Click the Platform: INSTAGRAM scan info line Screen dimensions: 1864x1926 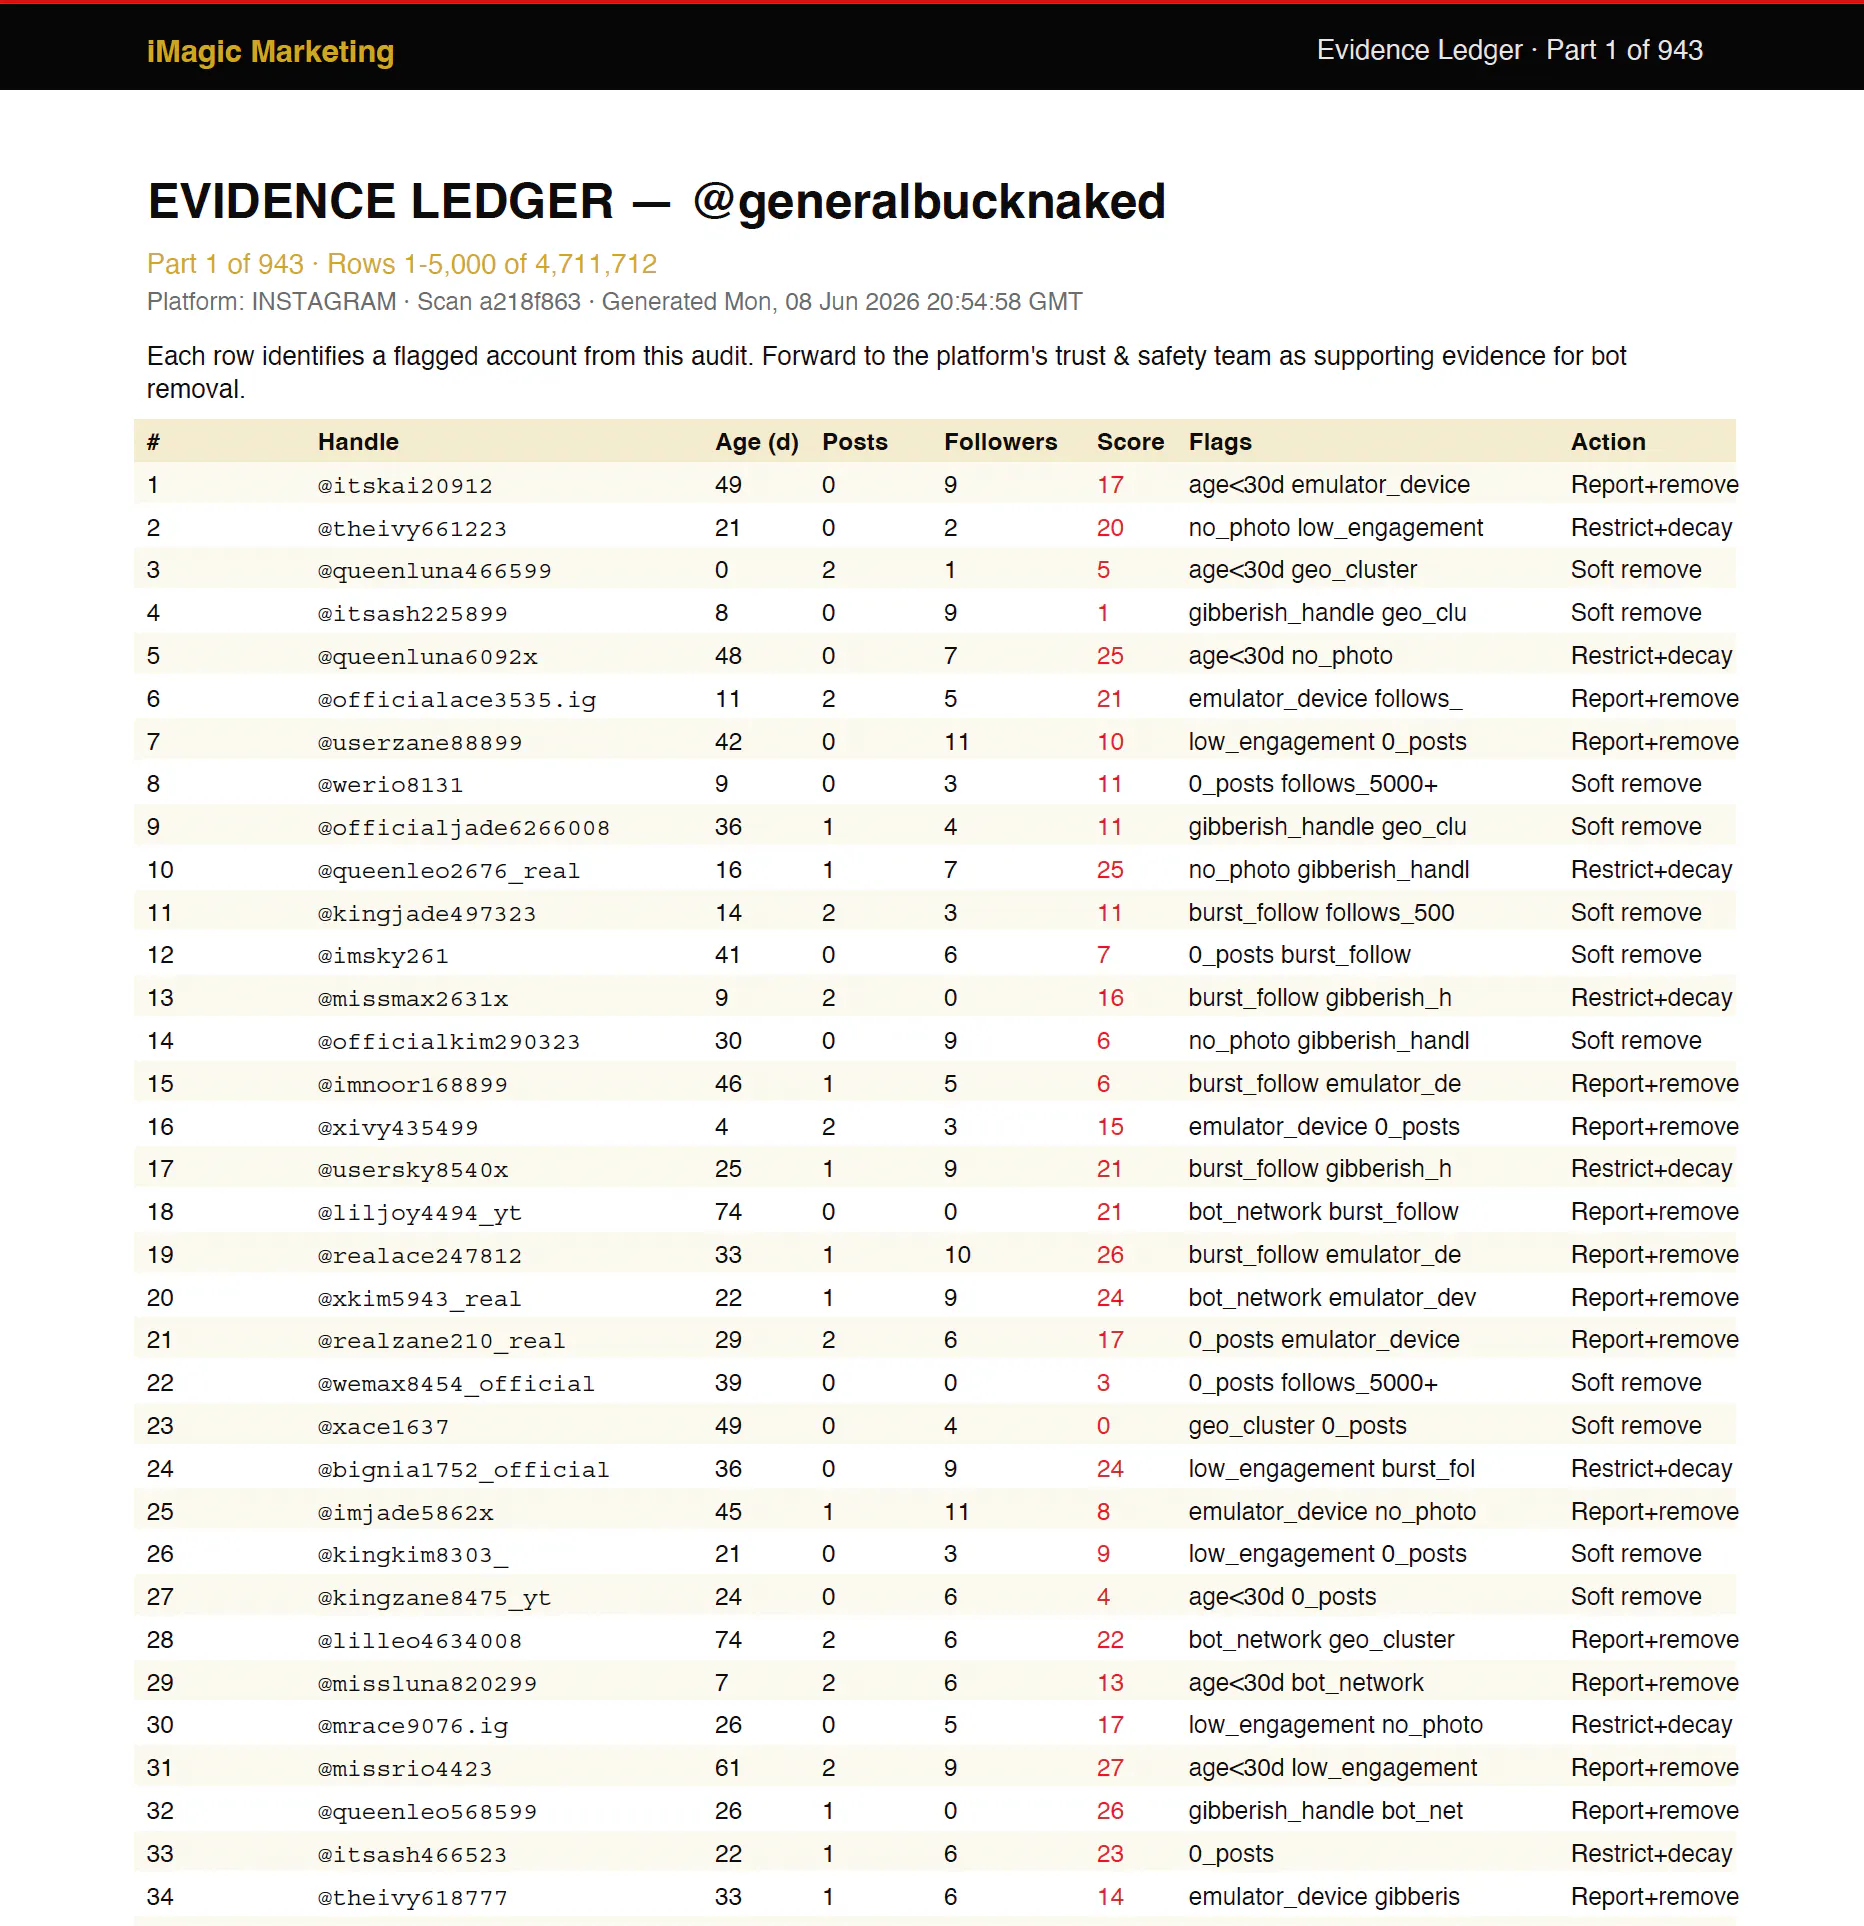click(614, 302)
